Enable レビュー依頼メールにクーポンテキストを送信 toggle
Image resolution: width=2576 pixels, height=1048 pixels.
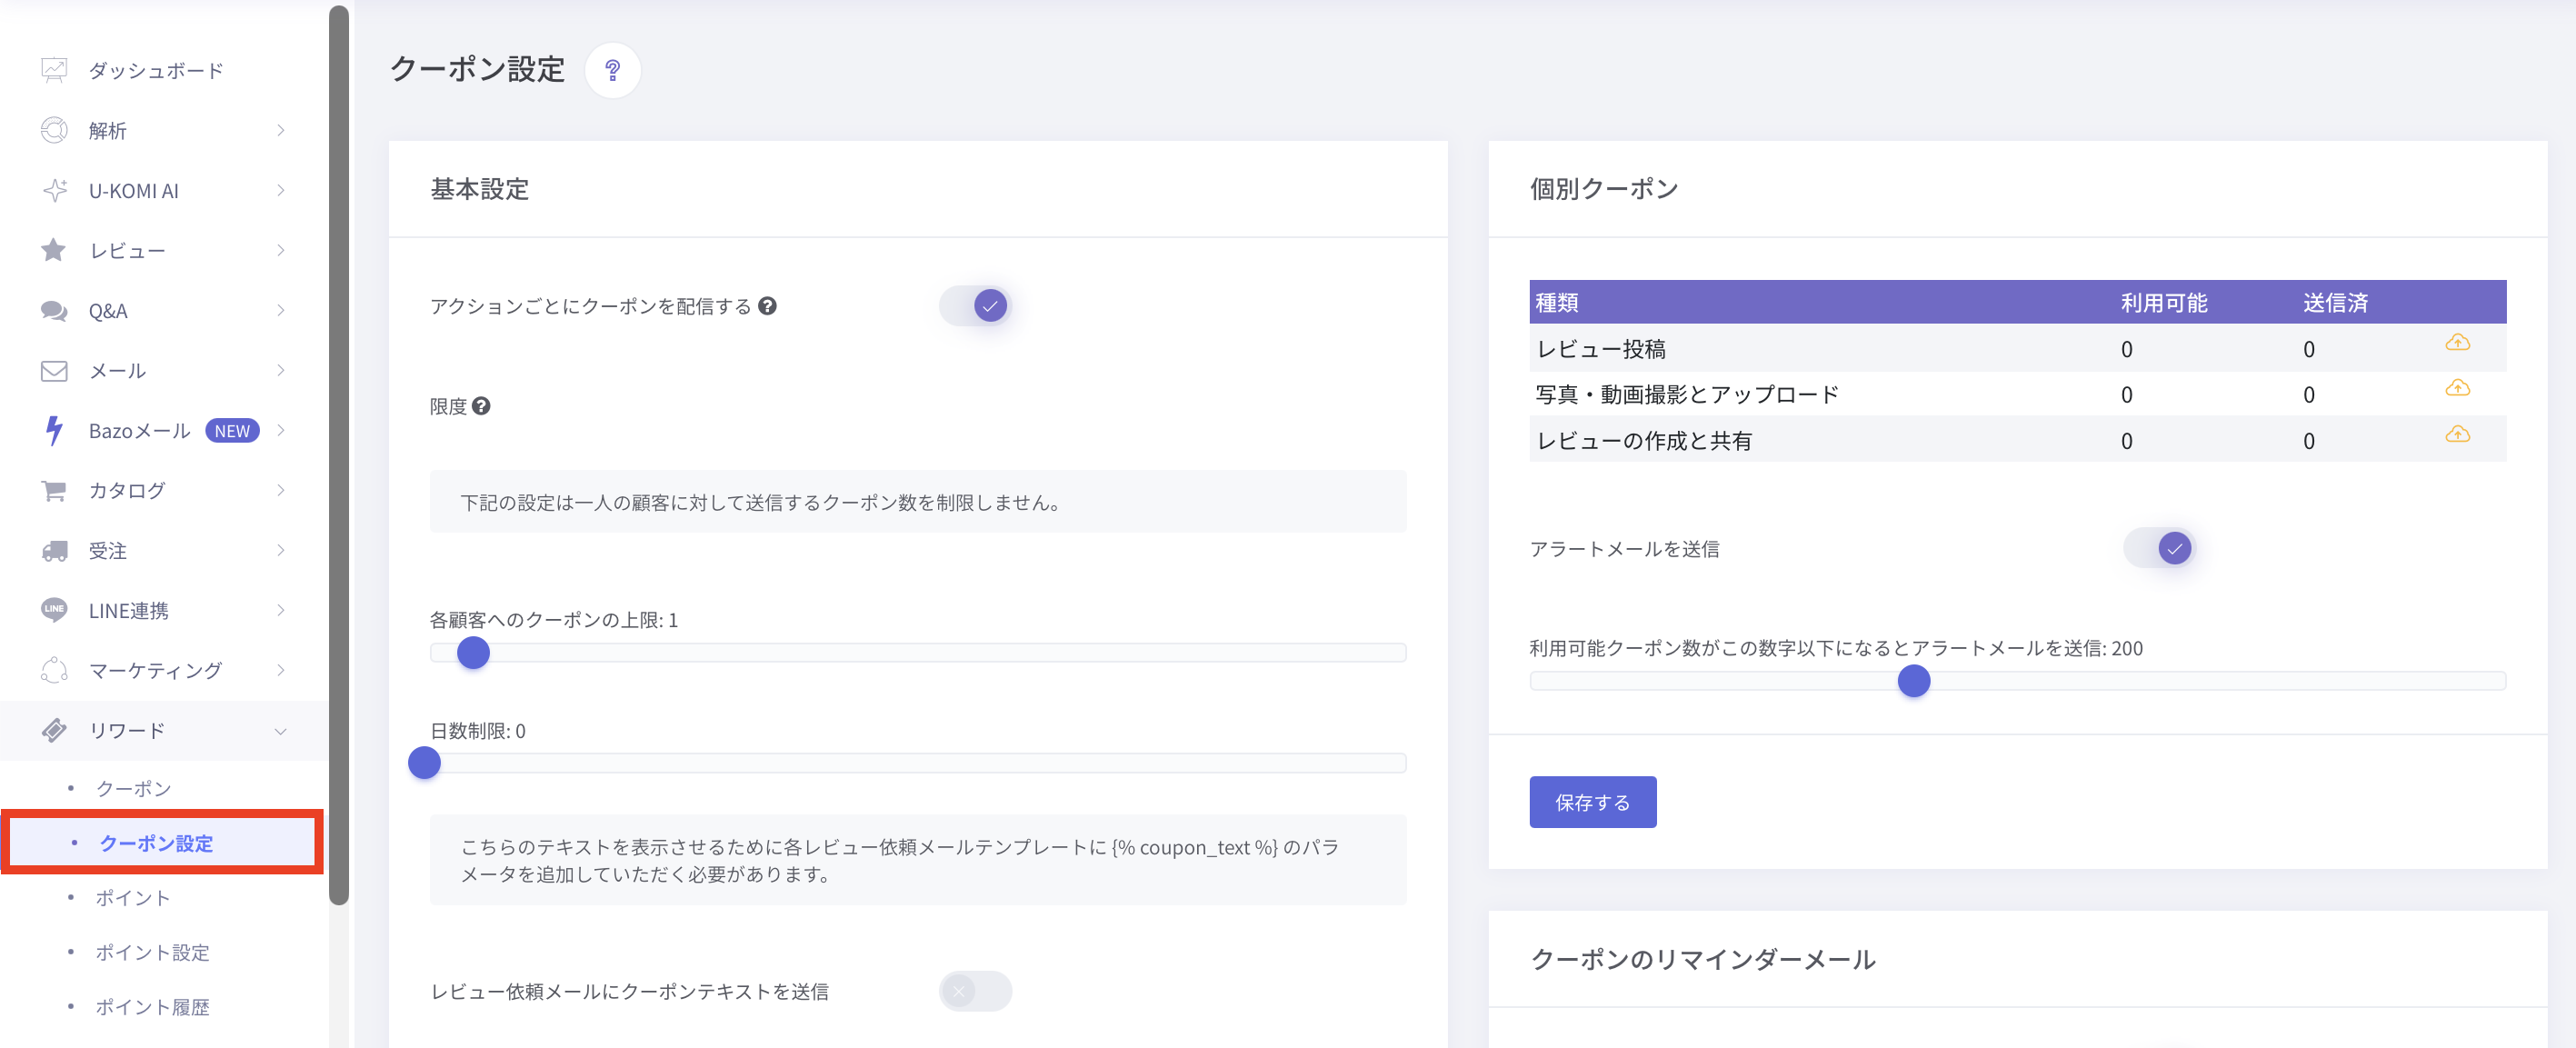point(975,991)
